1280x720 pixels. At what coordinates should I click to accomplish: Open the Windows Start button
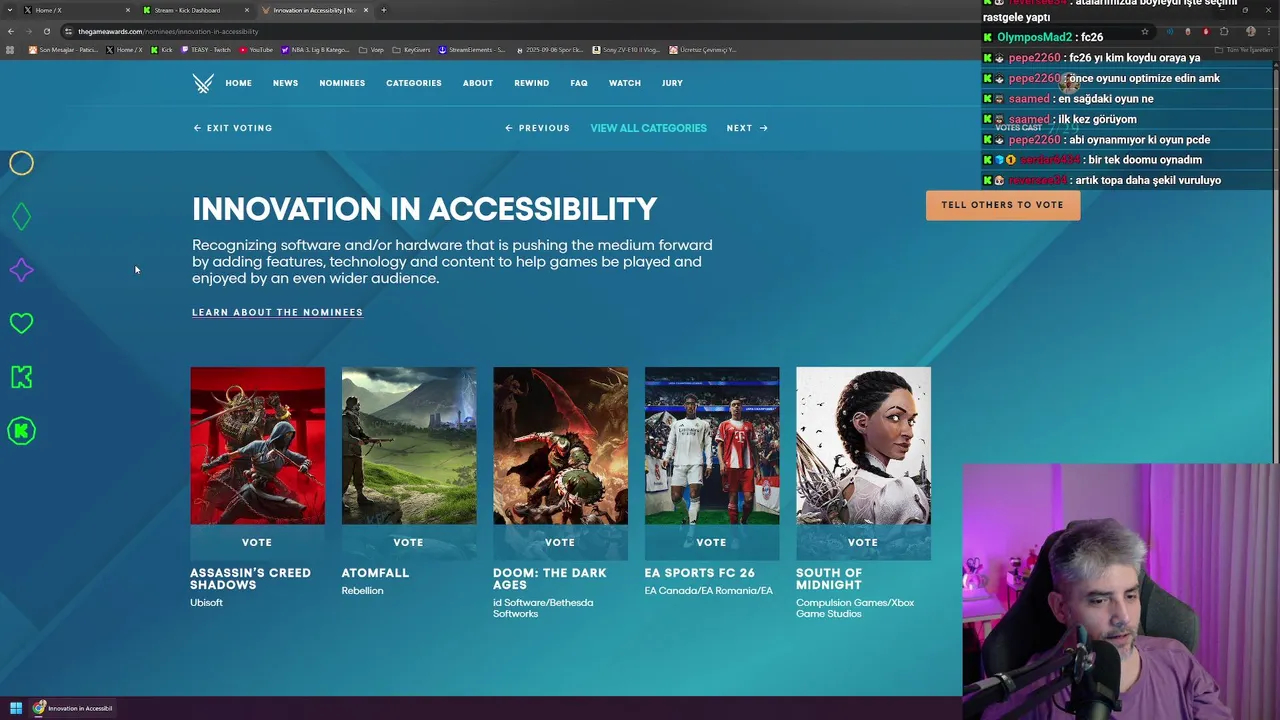coord(16,708)
